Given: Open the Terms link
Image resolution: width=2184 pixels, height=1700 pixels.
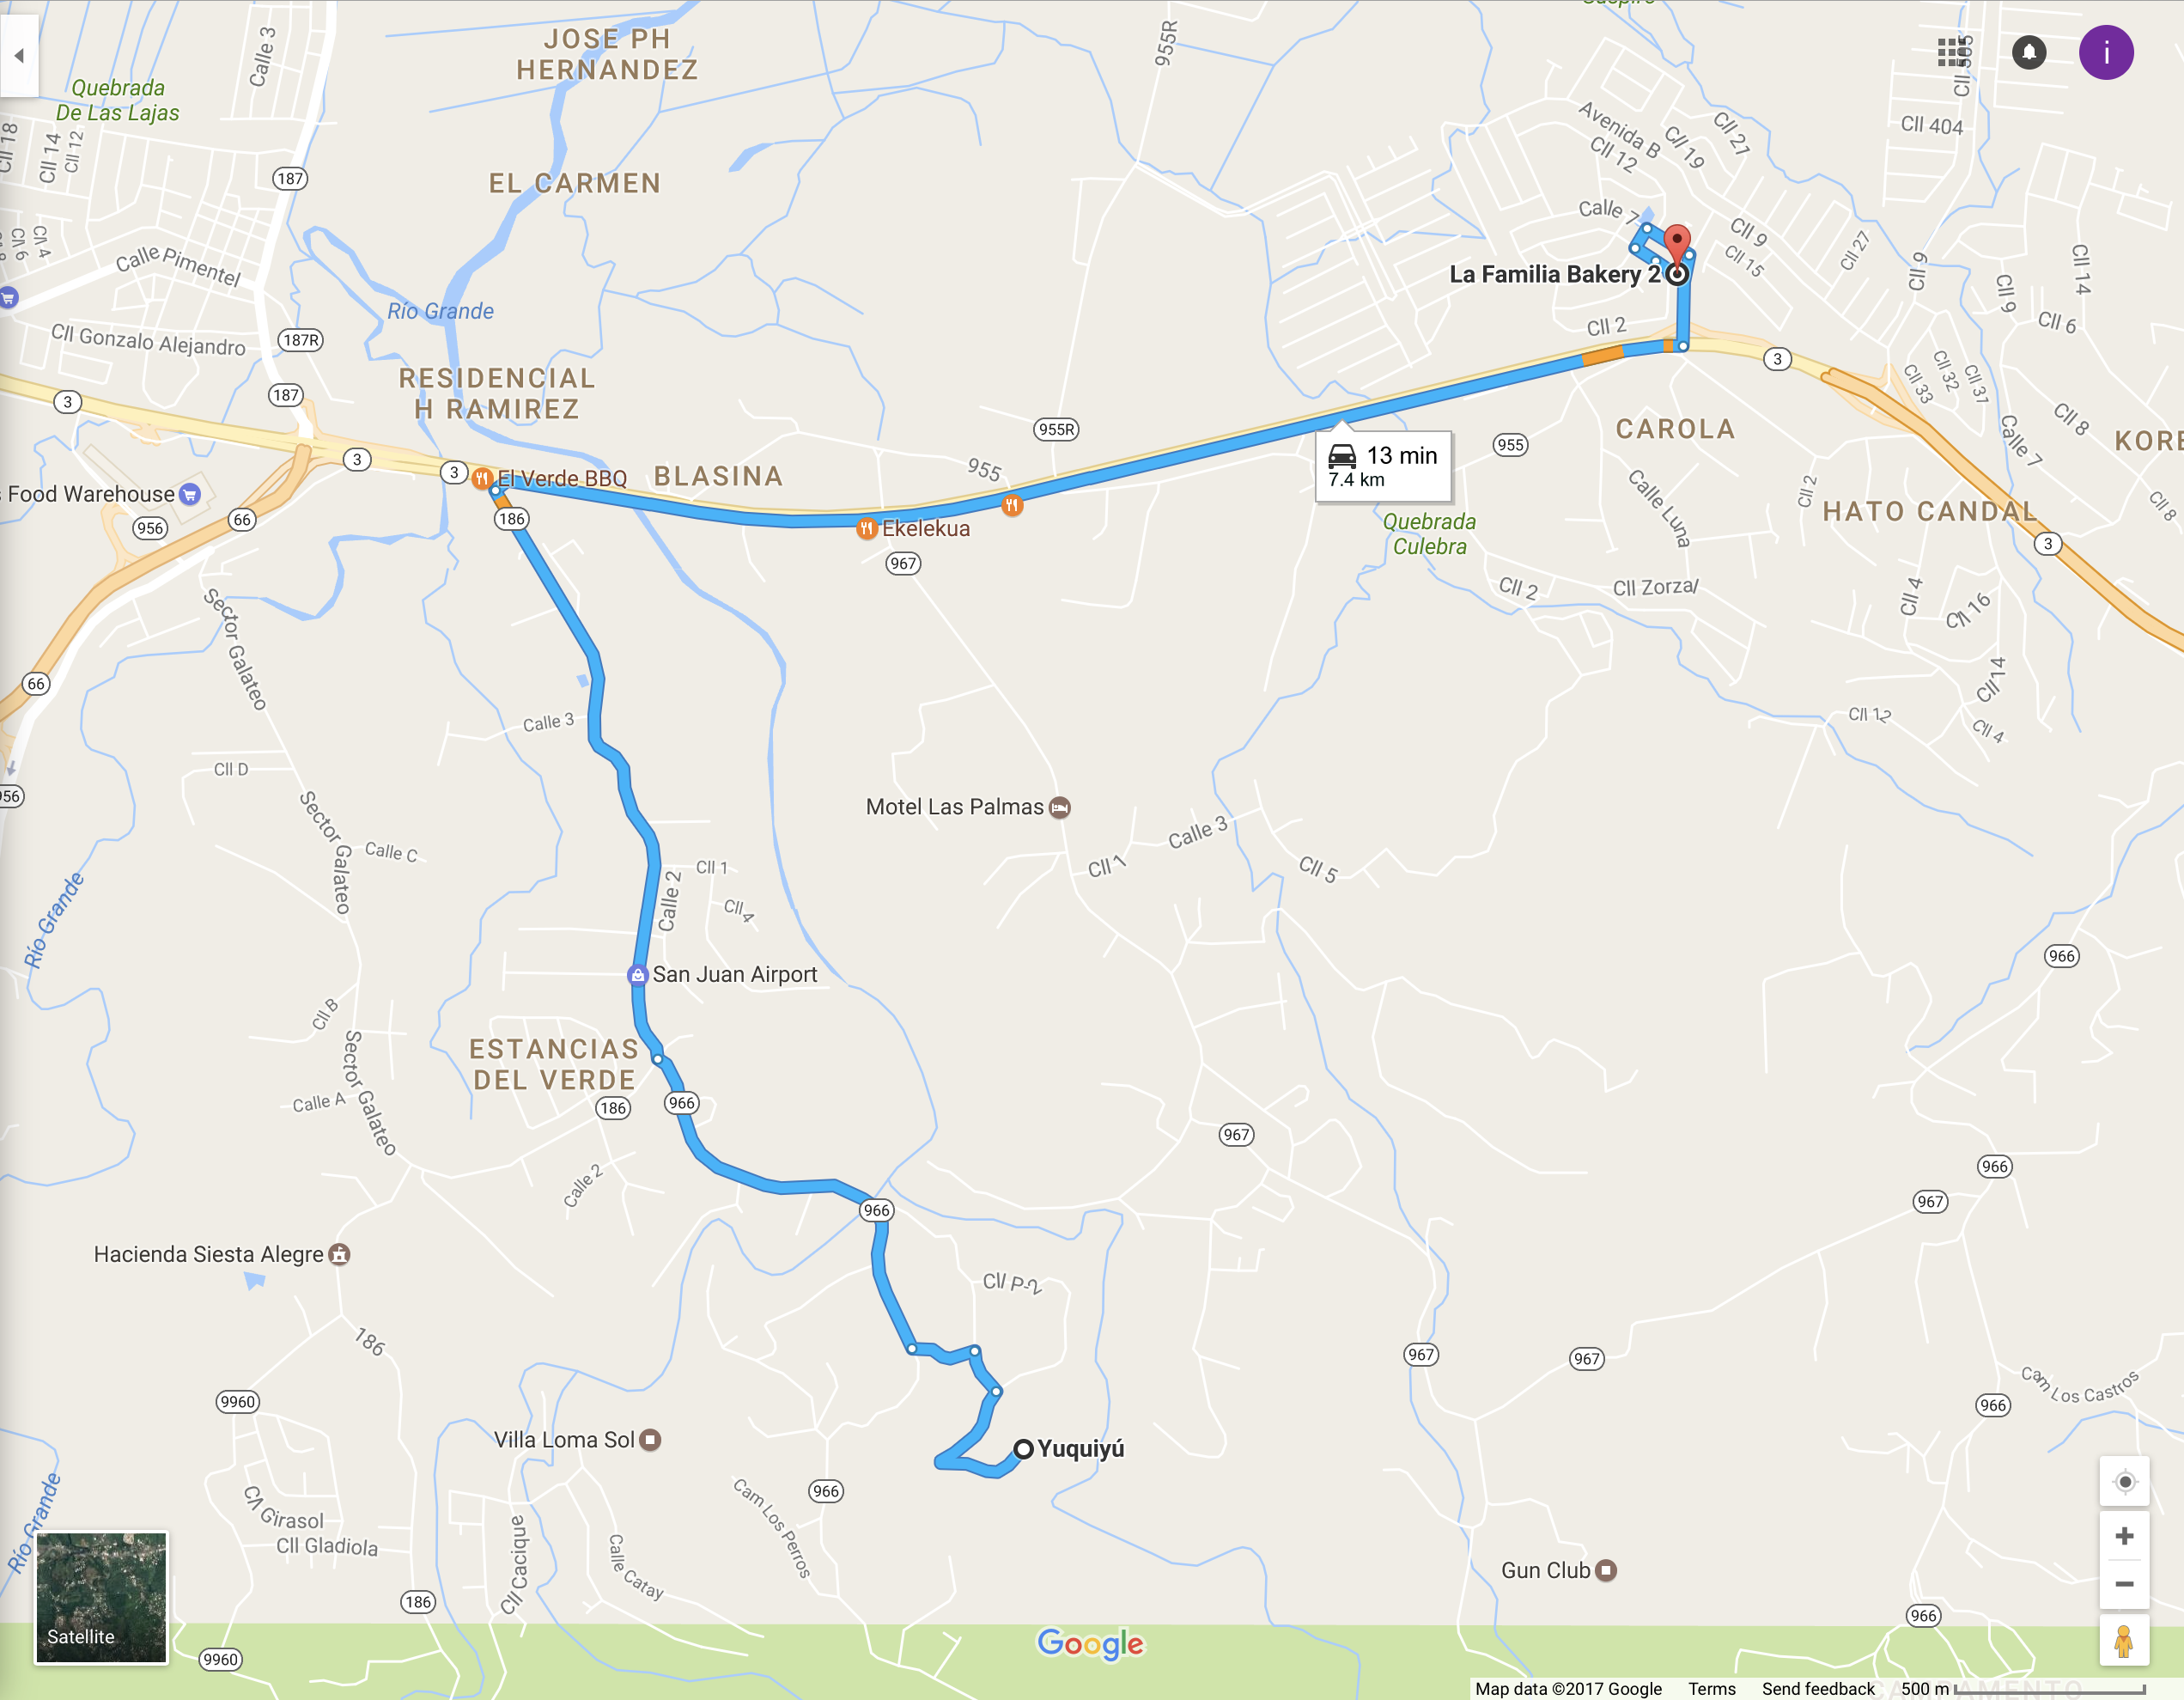Looking at the screenshot, I should coord(1712,1688).
